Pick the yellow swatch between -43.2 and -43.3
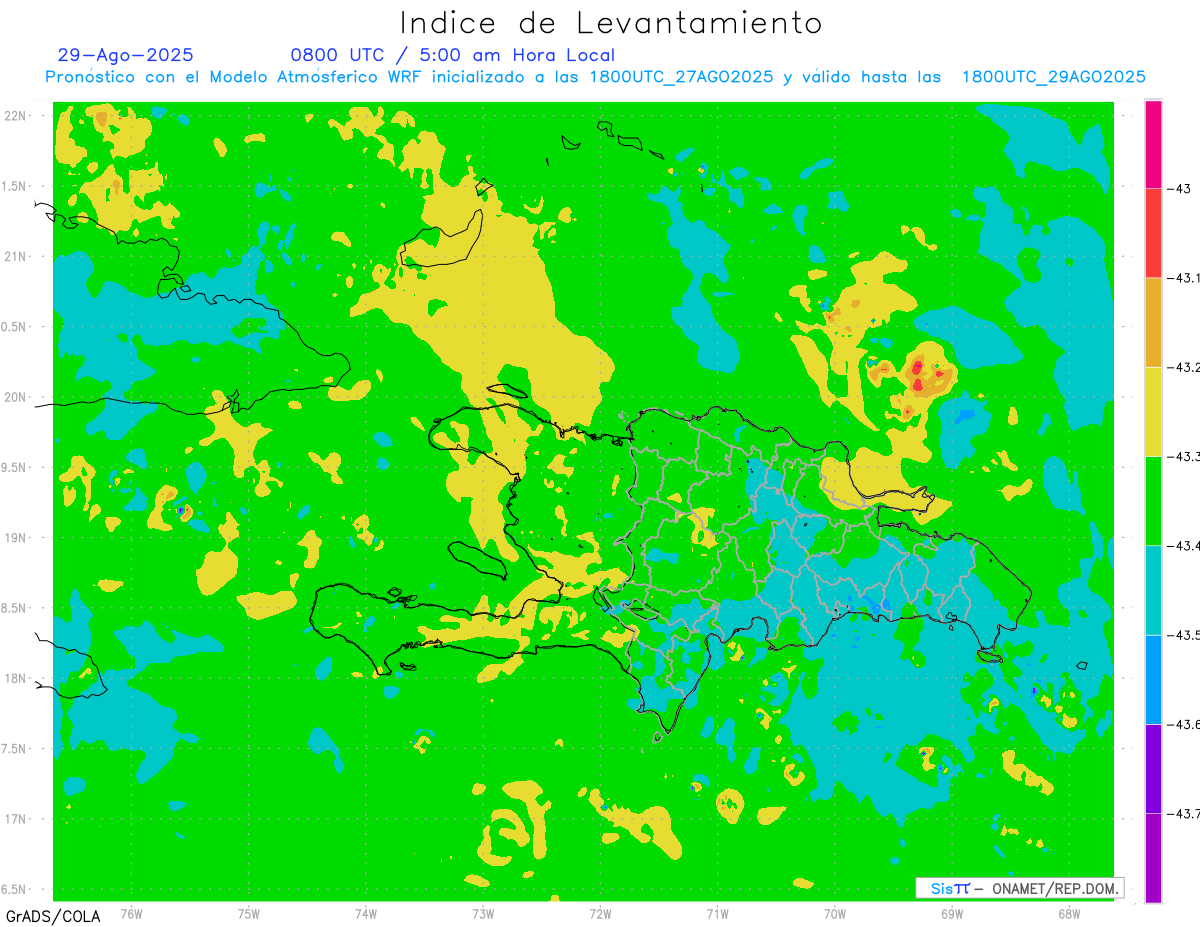 (1153, 411)
